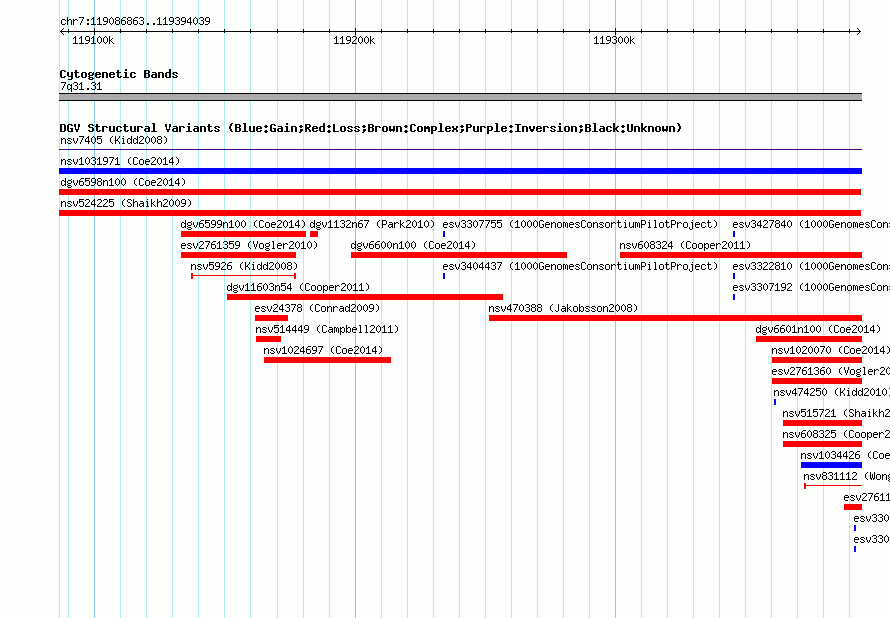Open the nsv7405 (Kidd2008) variant label

[114, 140]
